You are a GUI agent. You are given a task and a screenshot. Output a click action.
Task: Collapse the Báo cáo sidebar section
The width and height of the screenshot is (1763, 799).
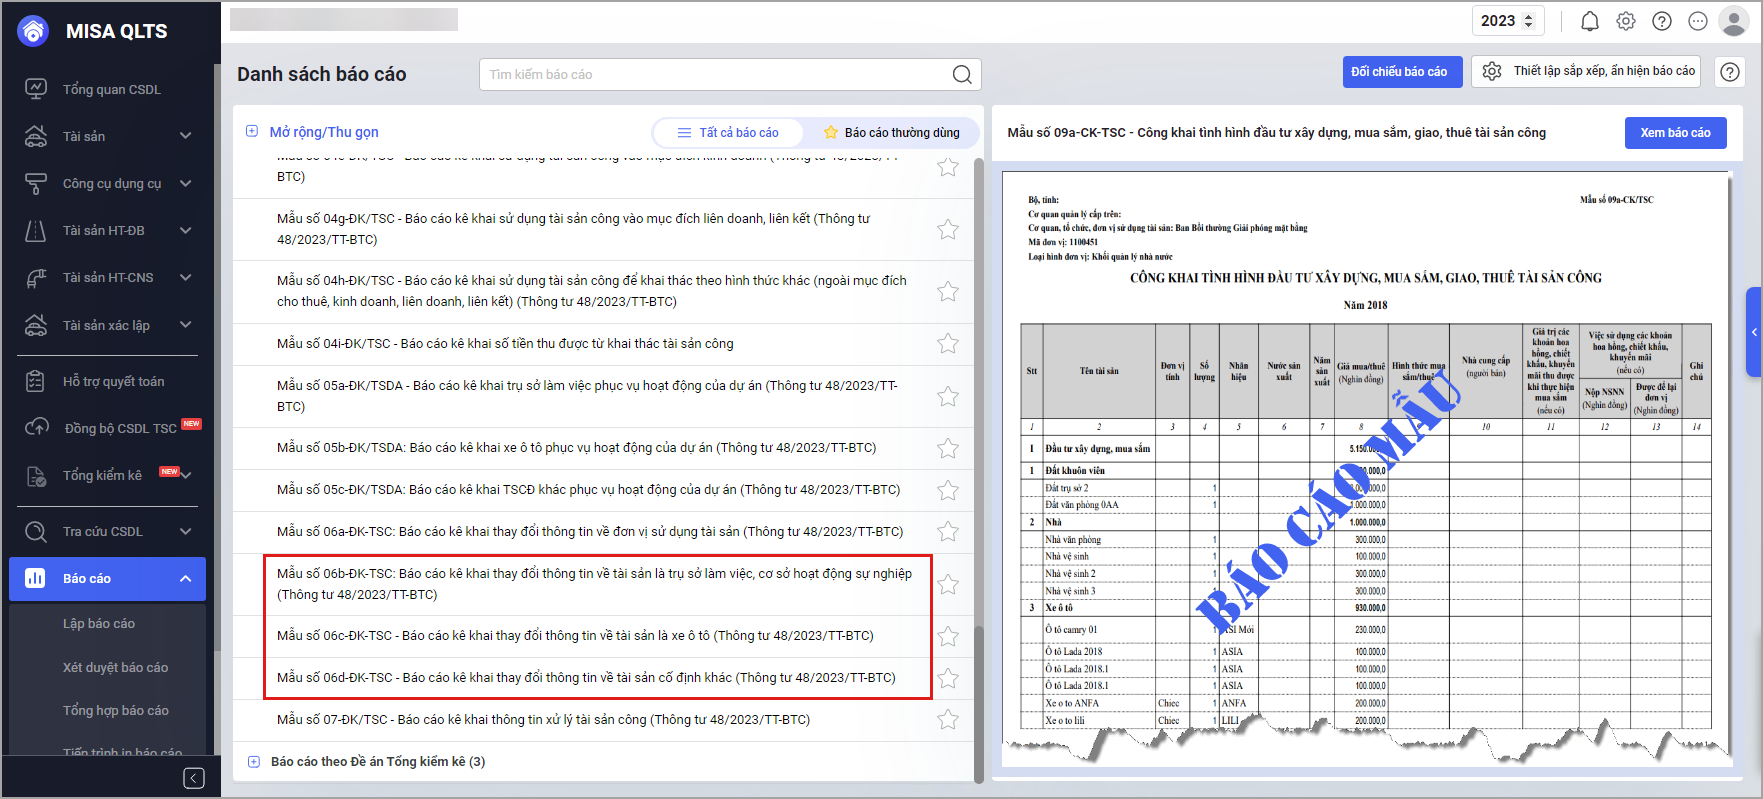point(185,579)
